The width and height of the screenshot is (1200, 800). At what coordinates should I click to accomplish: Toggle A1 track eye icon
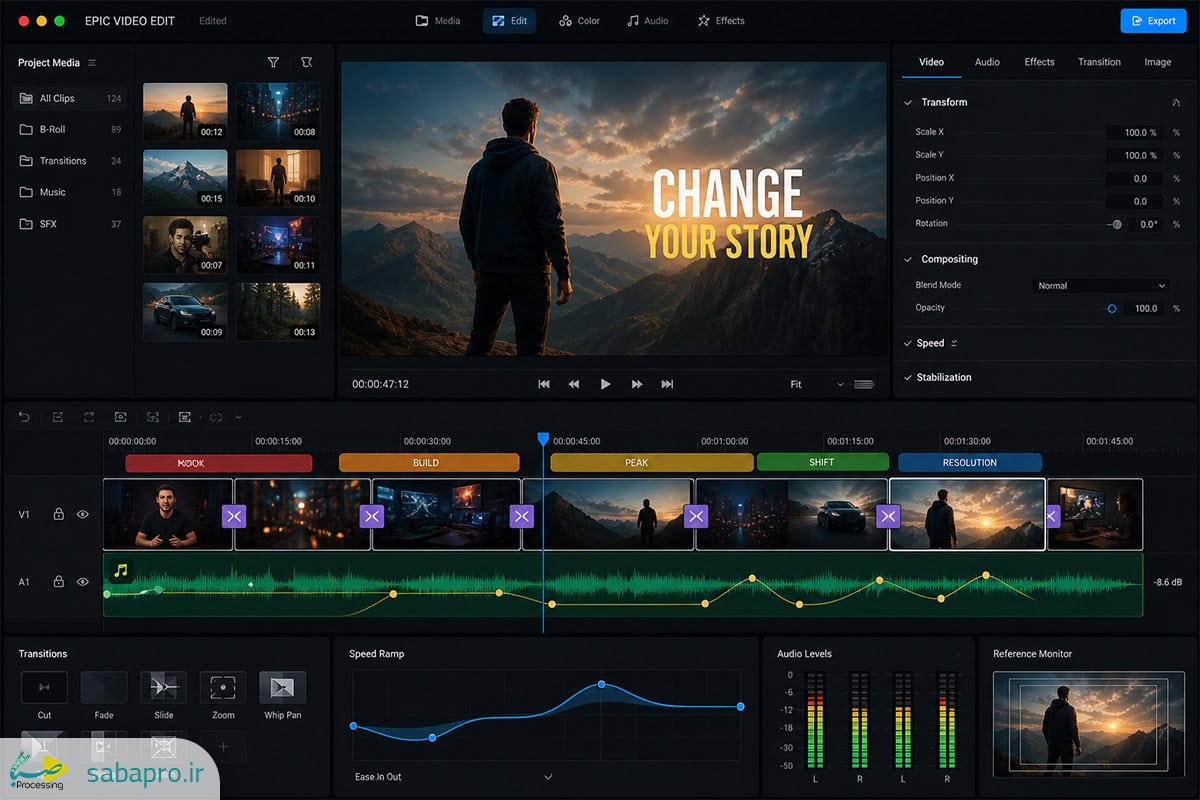[83, 581]
